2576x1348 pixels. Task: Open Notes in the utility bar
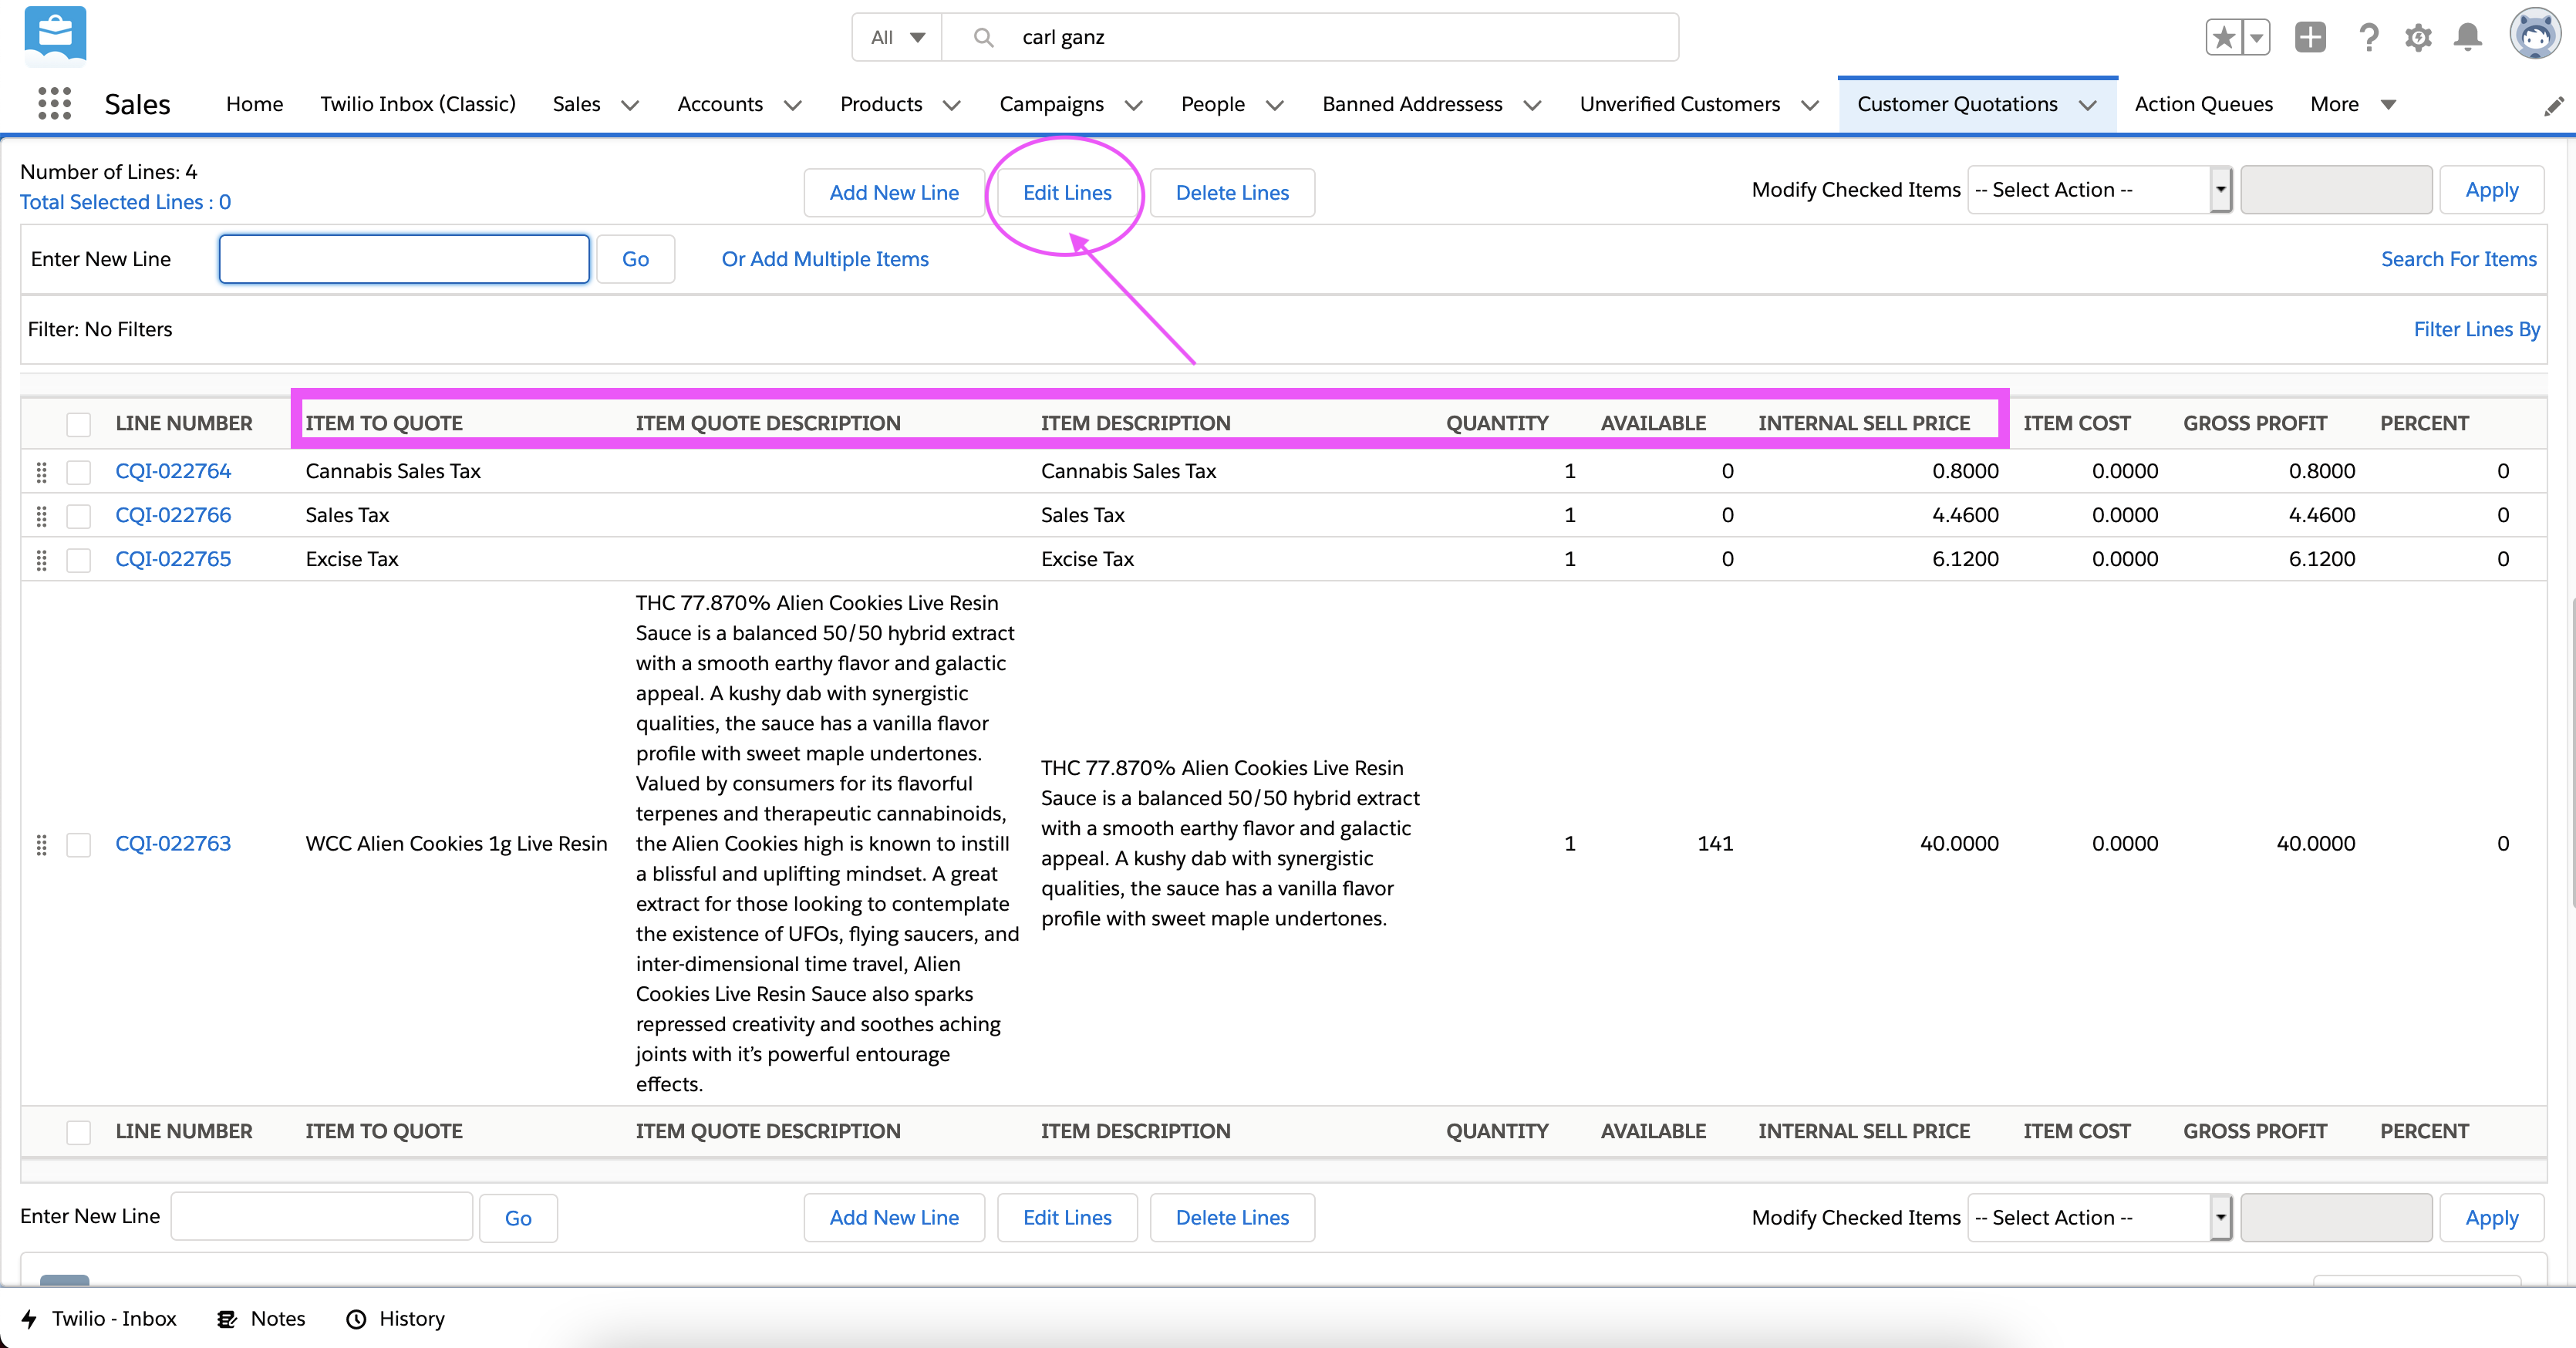[261, 1319]
